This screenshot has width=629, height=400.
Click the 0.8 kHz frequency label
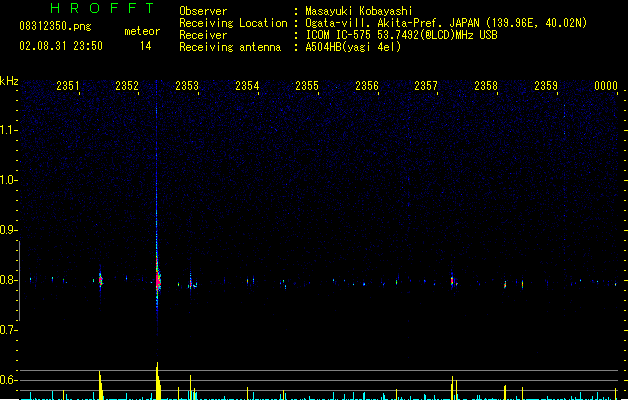tap(8, 280)
